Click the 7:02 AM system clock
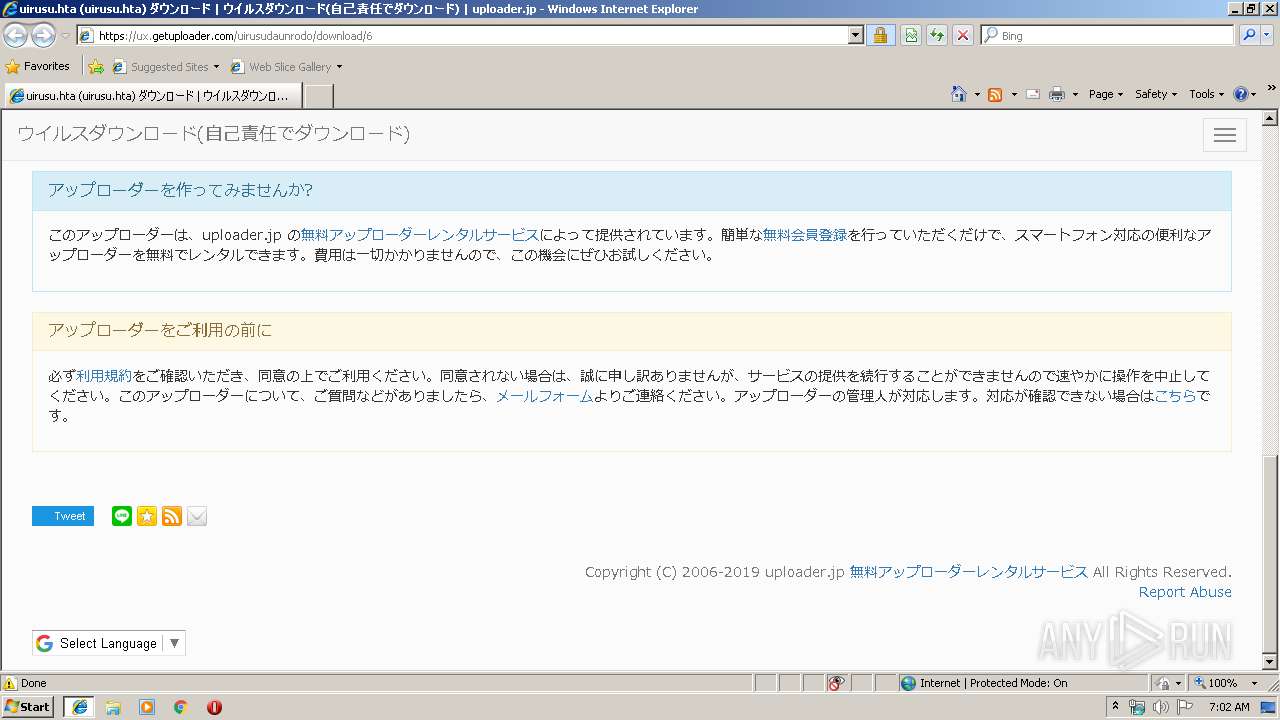Screen dimensions: 1280x720 click(1229, 707)
